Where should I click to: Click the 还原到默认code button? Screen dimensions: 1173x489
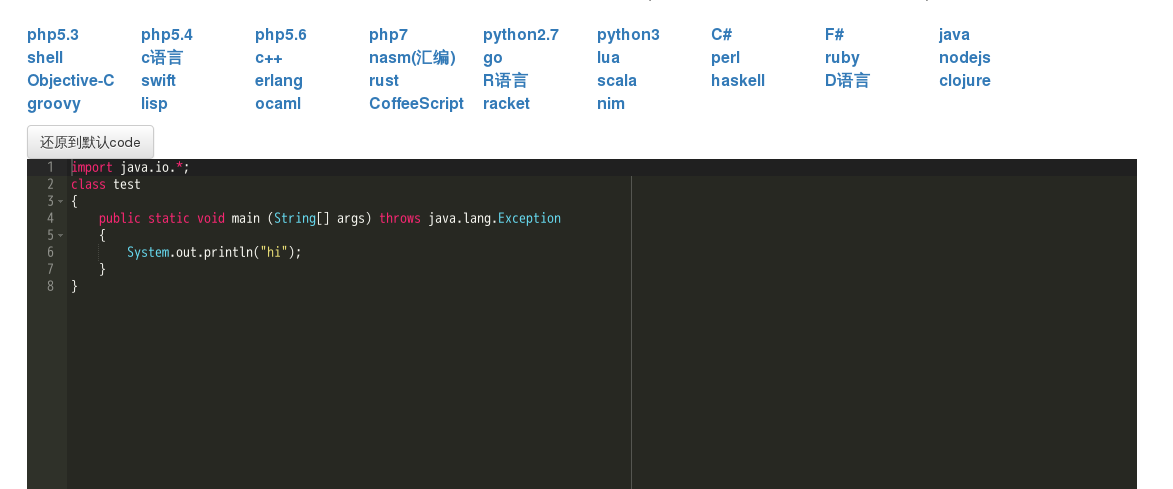pyautogui.click(x=90, y=142)
